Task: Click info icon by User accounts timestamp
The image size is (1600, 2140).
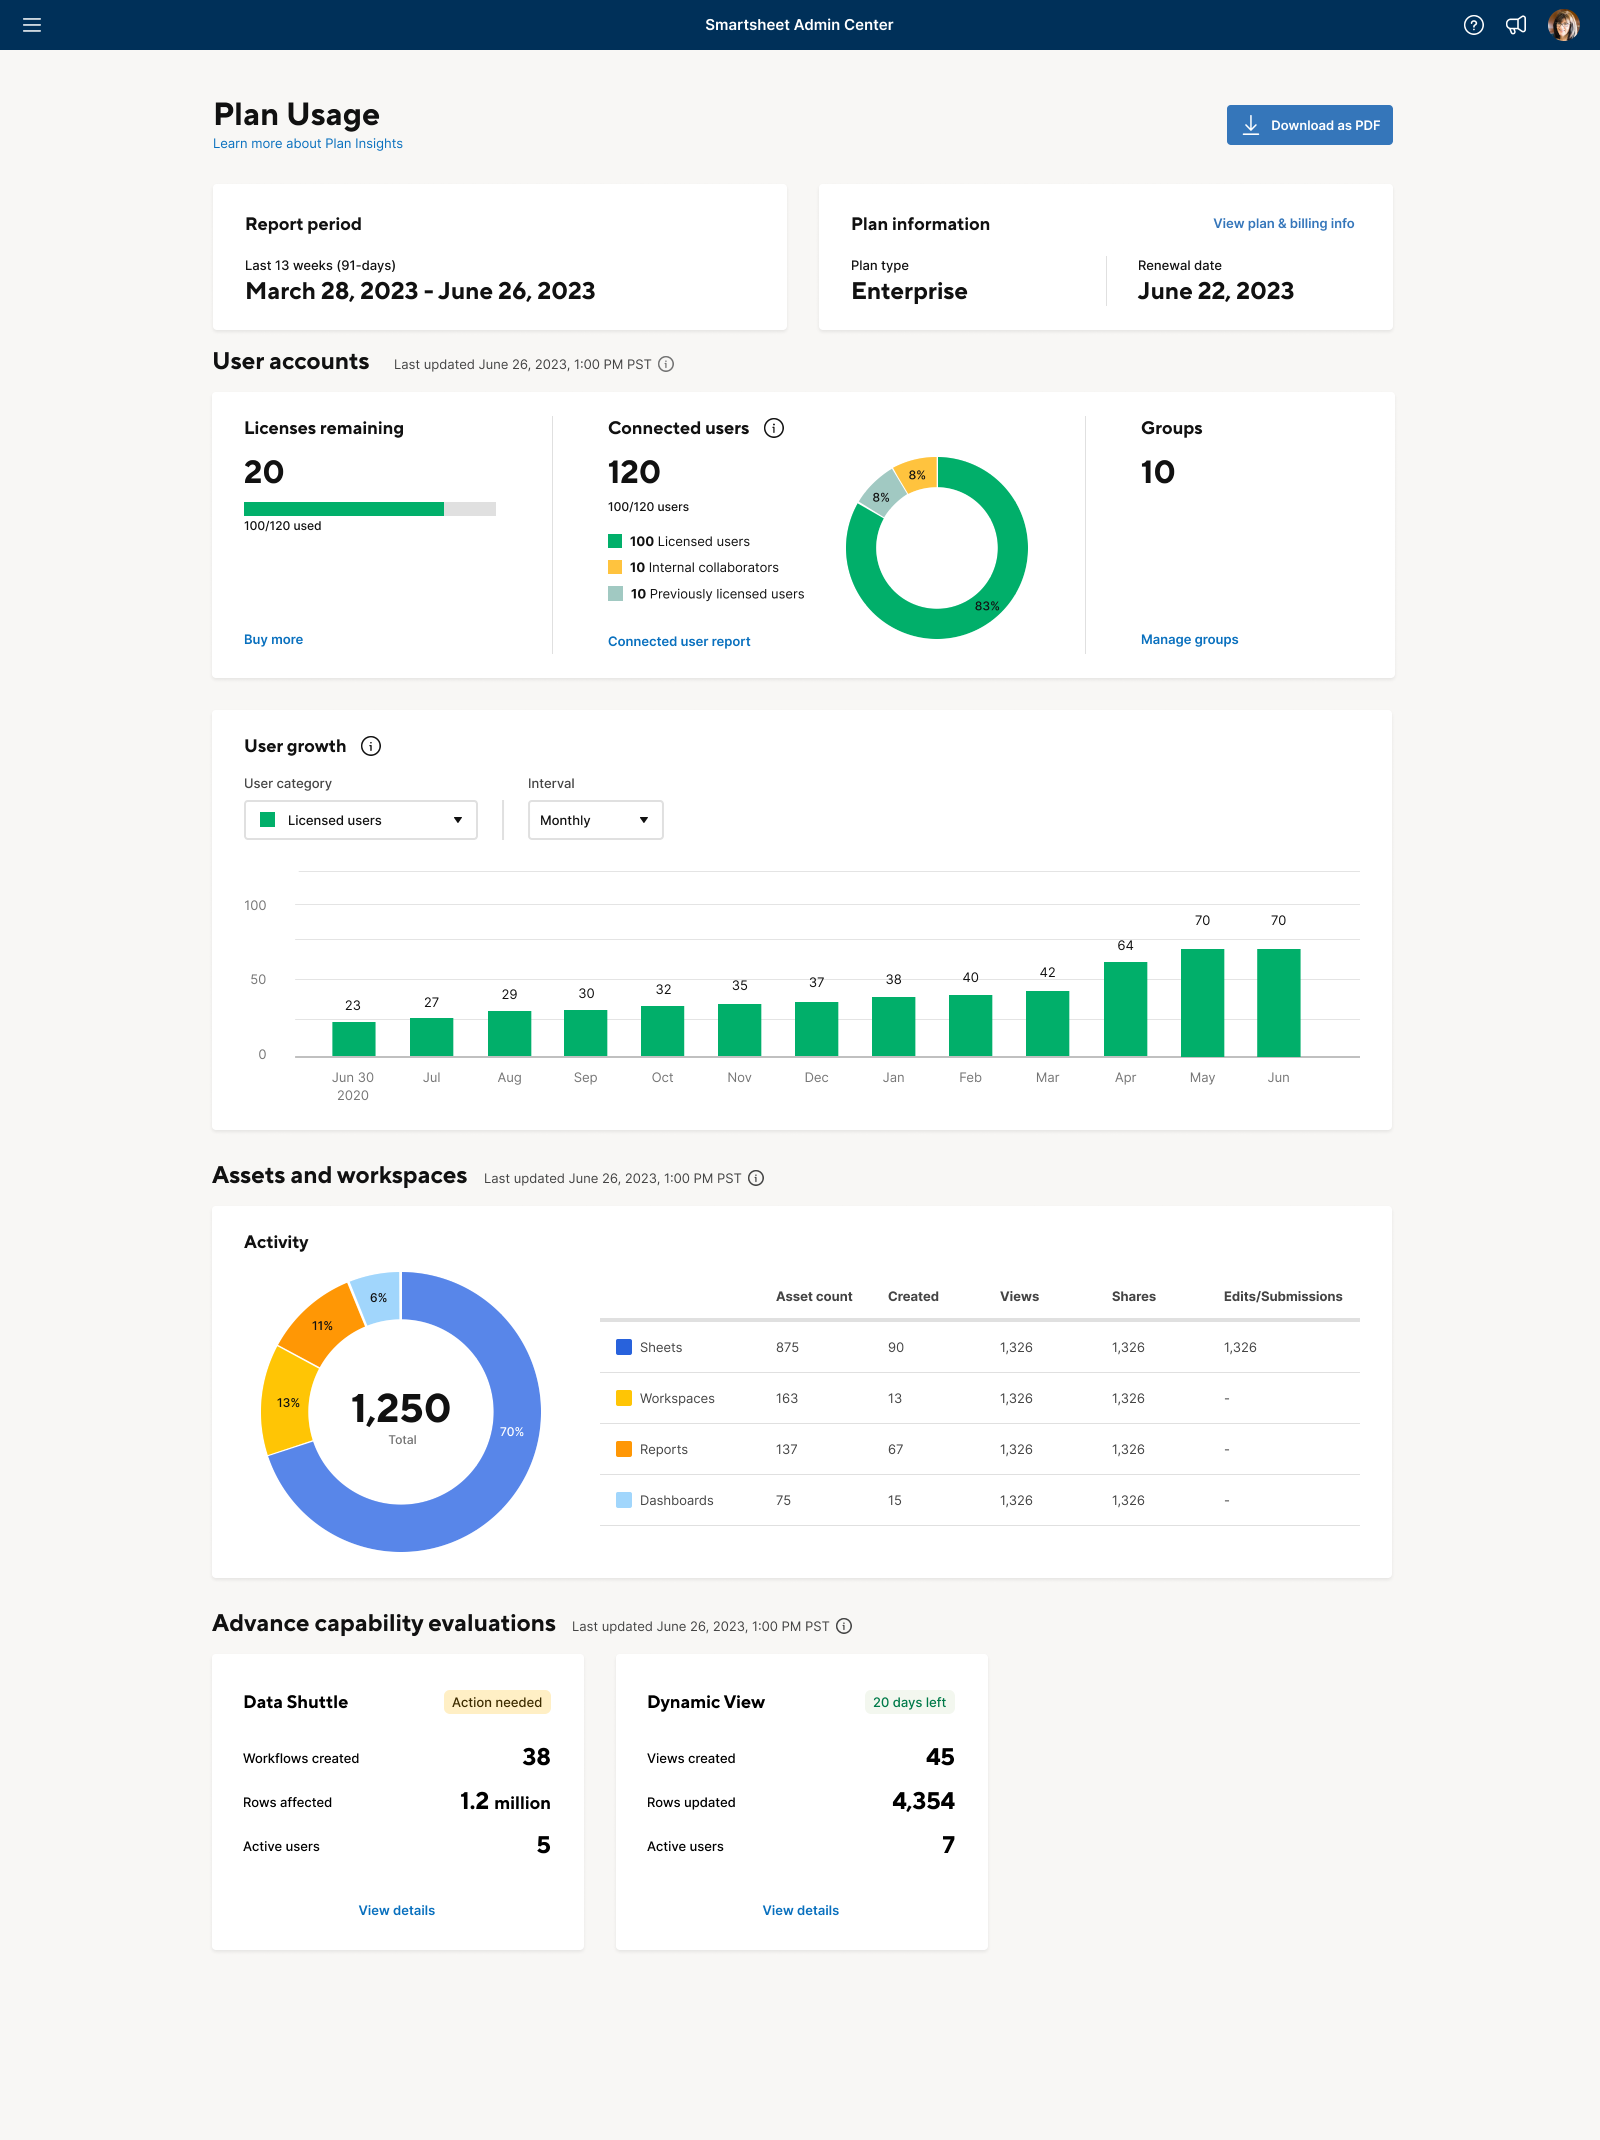Action: 666,364
